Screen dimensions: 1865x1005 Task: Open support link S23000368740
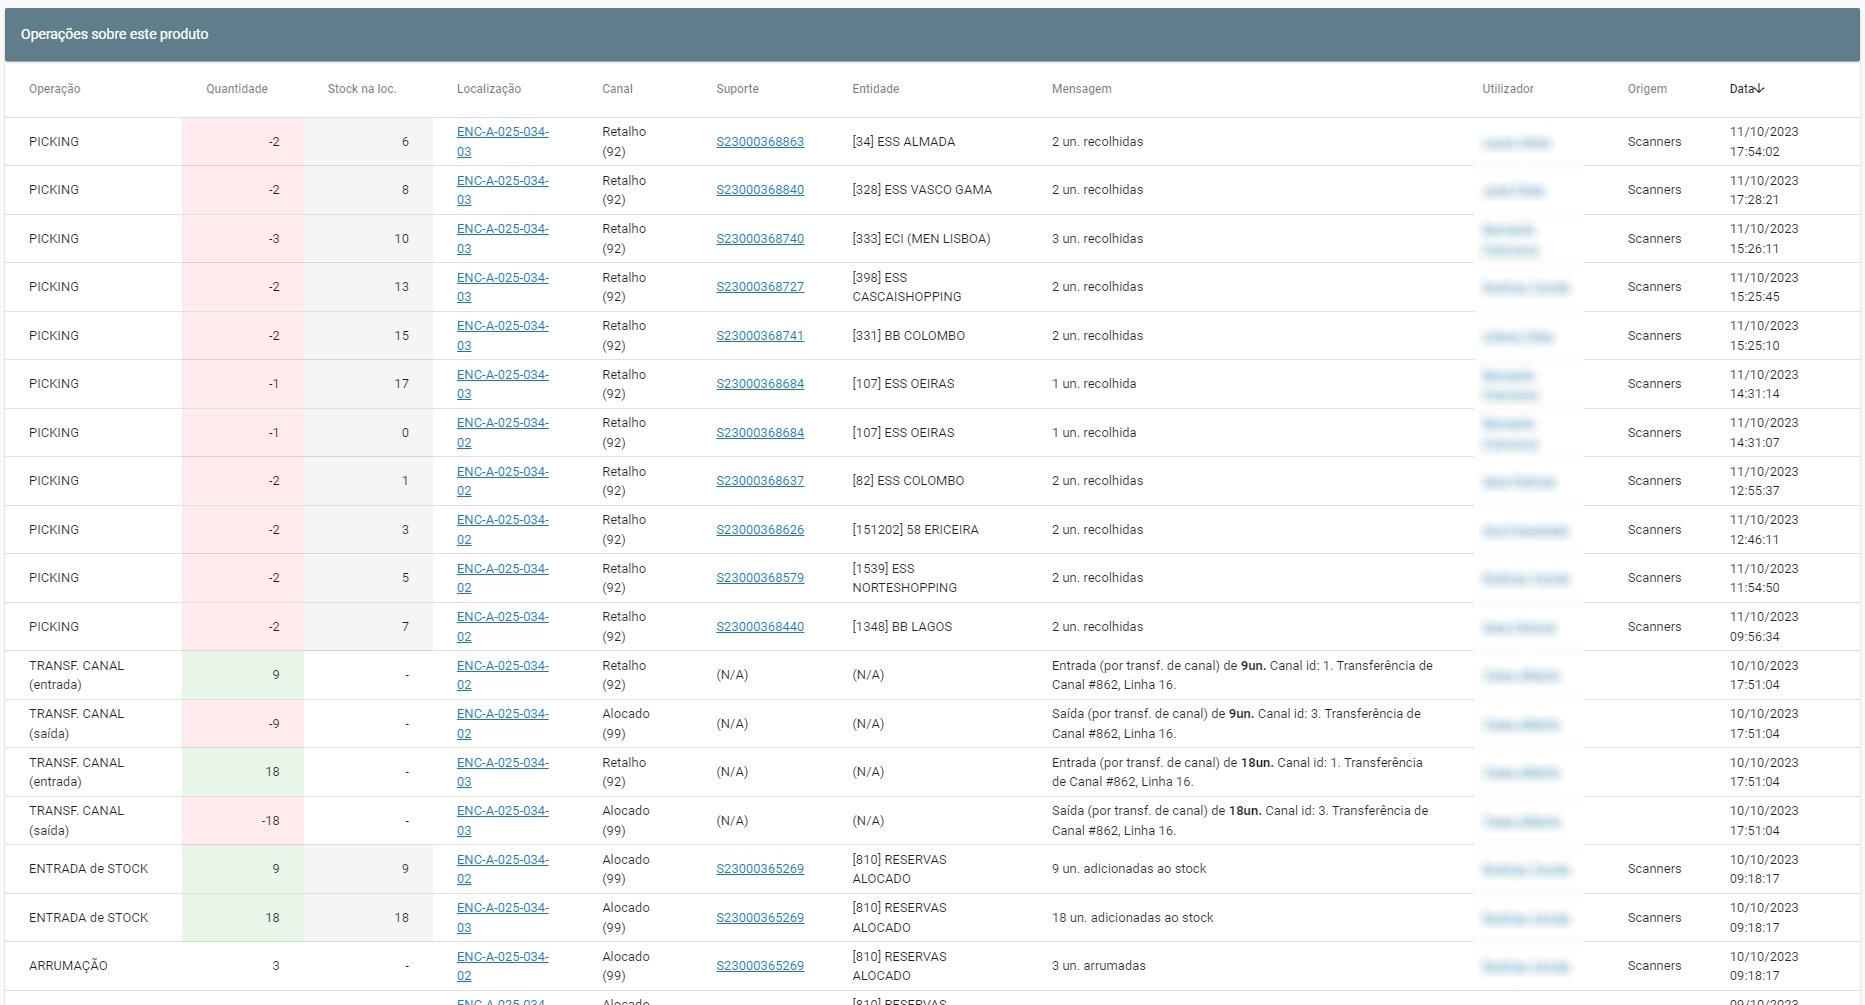click(x=760, y=239)
